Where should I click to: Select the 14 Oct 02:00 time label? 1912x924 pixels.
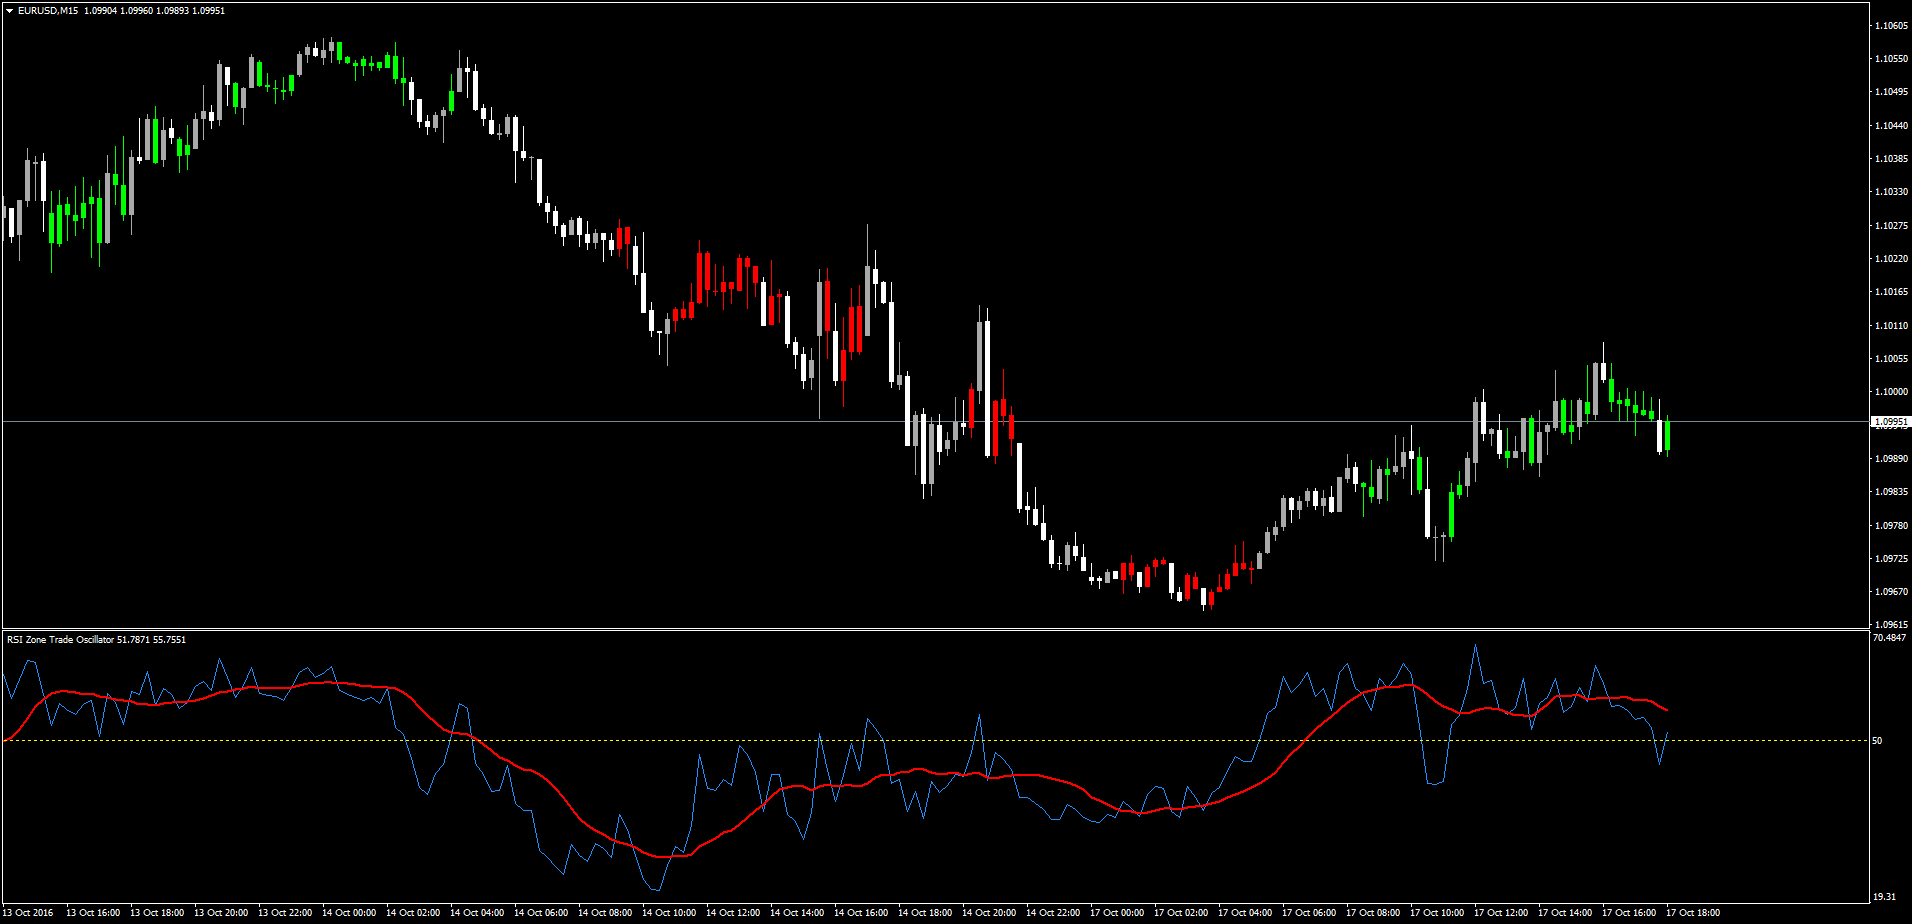click(413, 912)
